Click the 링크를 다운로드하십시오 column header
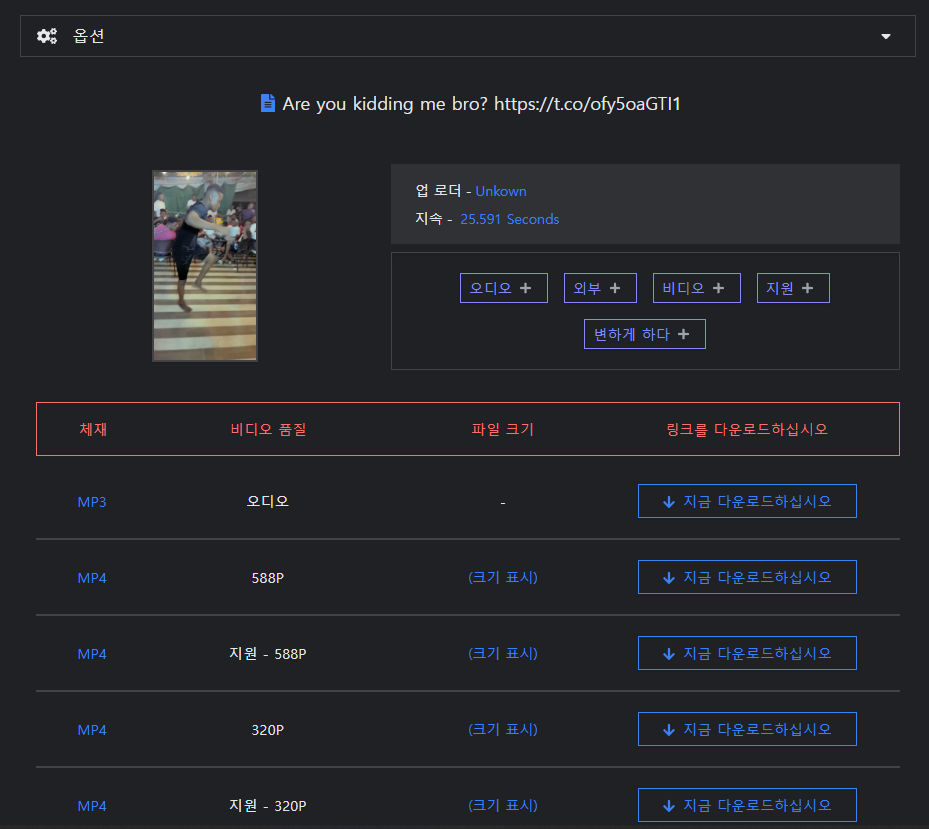929x829 pixels. (x=747, y=429)
